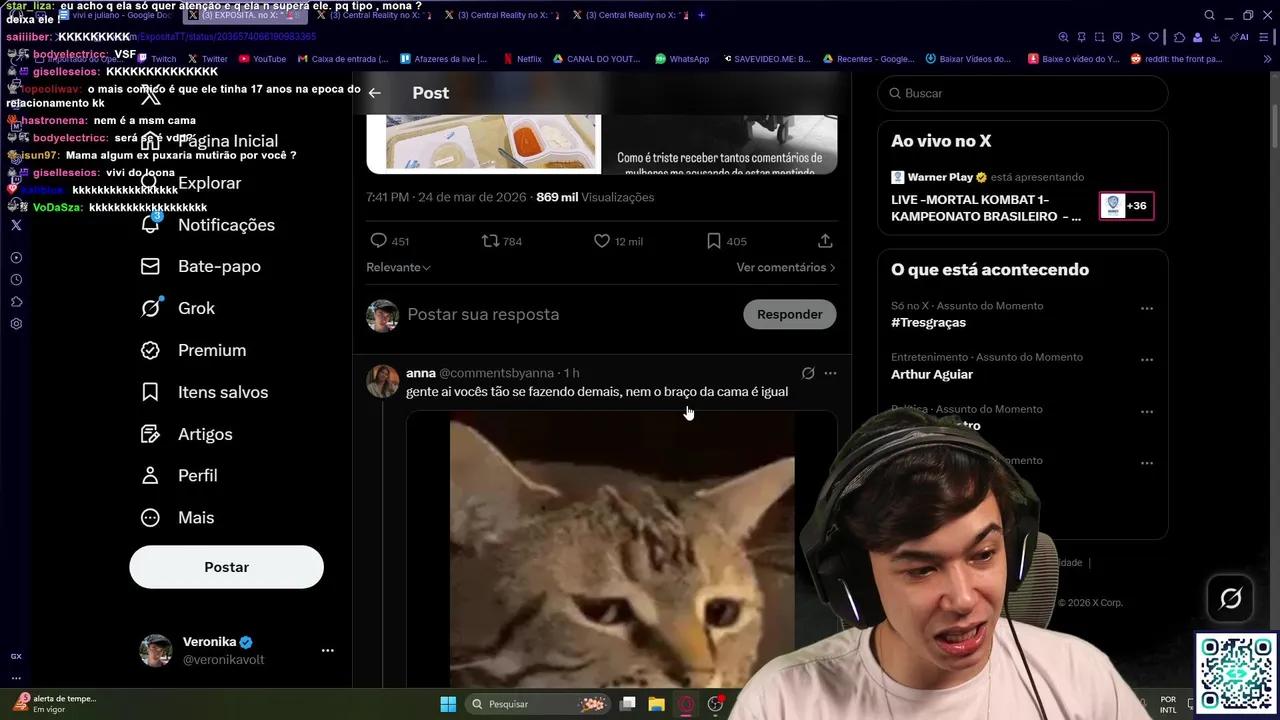Image resolution: width=1280 pixels, height=720 pixels.
Task: Open the reddit front page bookmark
Action: 1176,59
